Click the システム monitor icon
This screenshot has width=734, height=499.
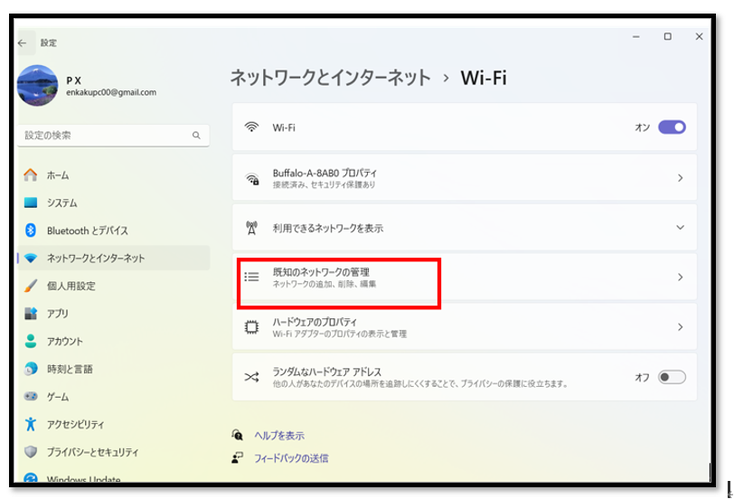[x=30, y=203]
